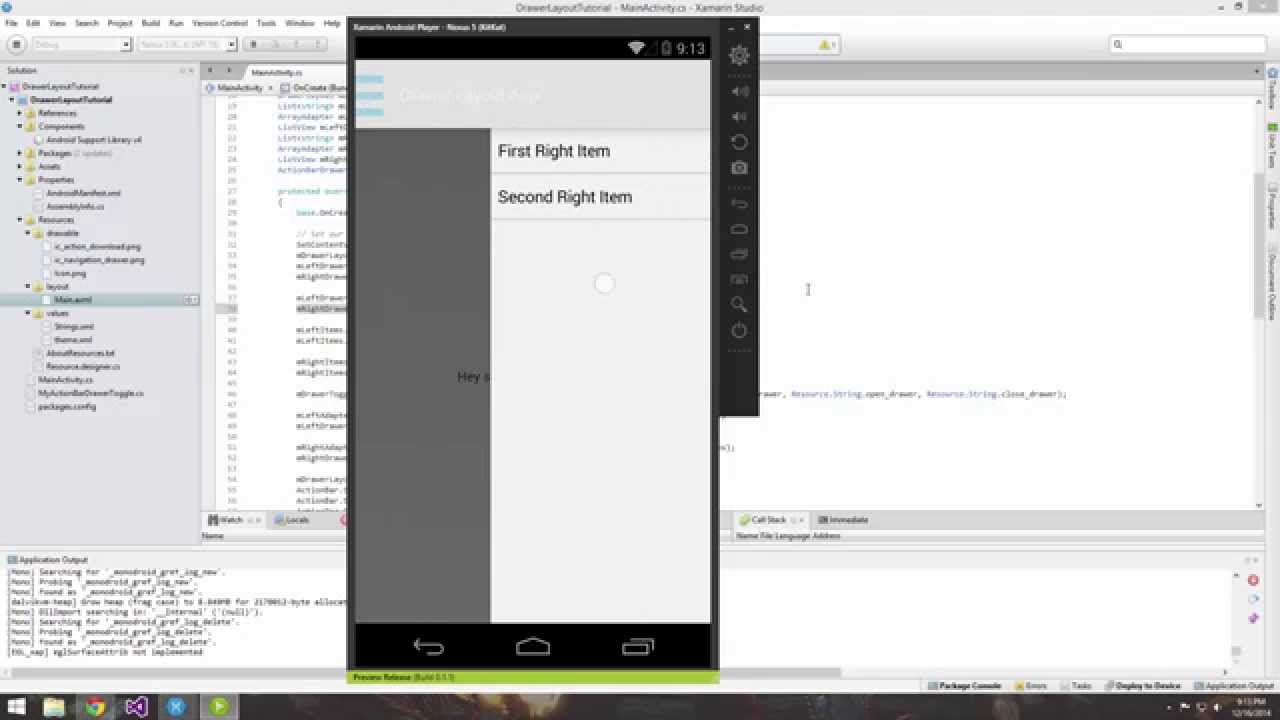Switch to the Locals tab

pos(292,520)
